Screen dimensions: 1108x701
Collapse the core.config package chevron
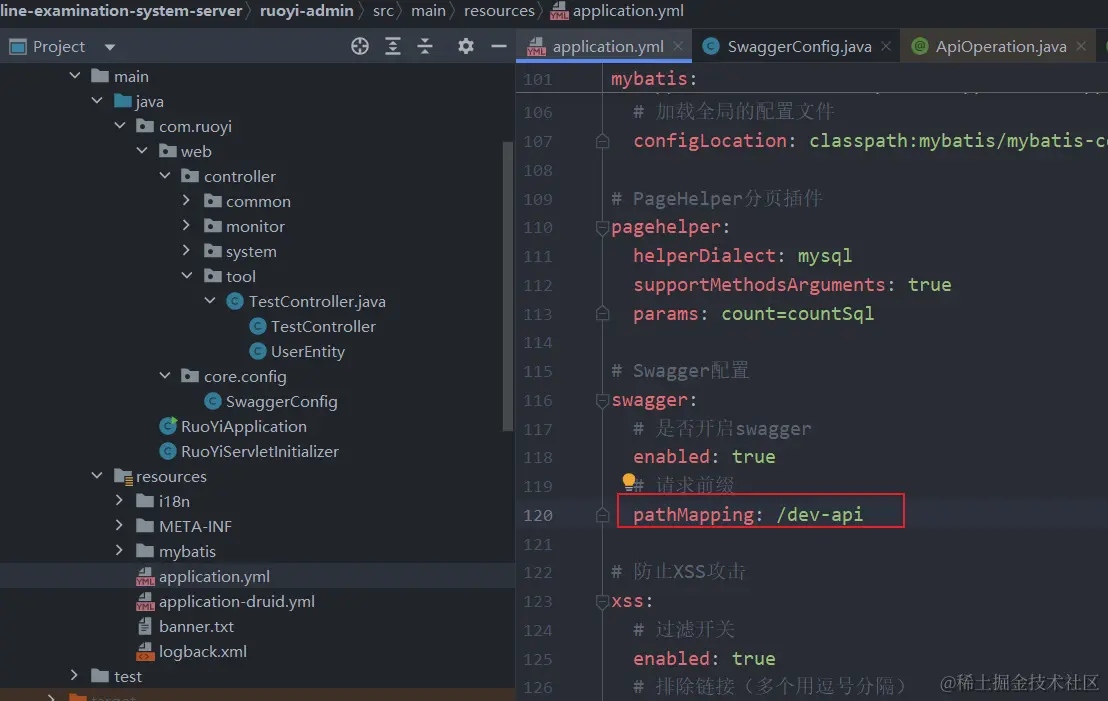pos(165,376)
